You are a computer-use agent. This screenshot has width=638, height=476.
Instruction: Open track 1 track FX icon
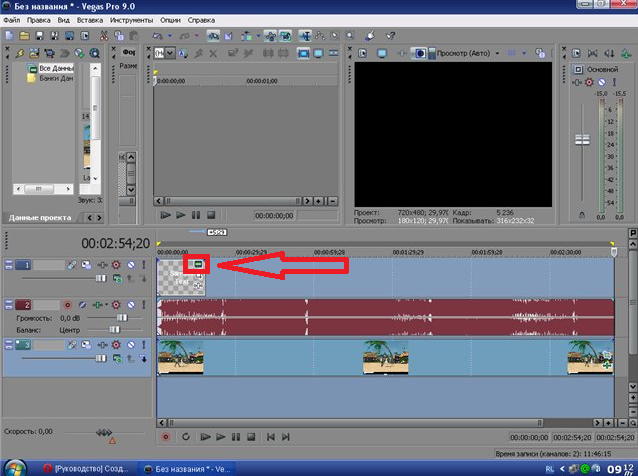102,265
